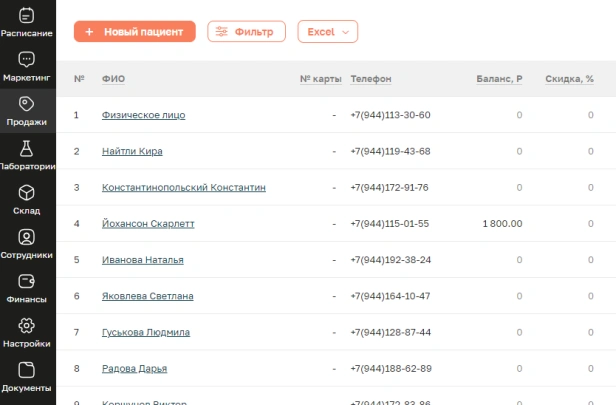
Task: Open the Физическое лицо record
Action: click(x=143, y=115)
